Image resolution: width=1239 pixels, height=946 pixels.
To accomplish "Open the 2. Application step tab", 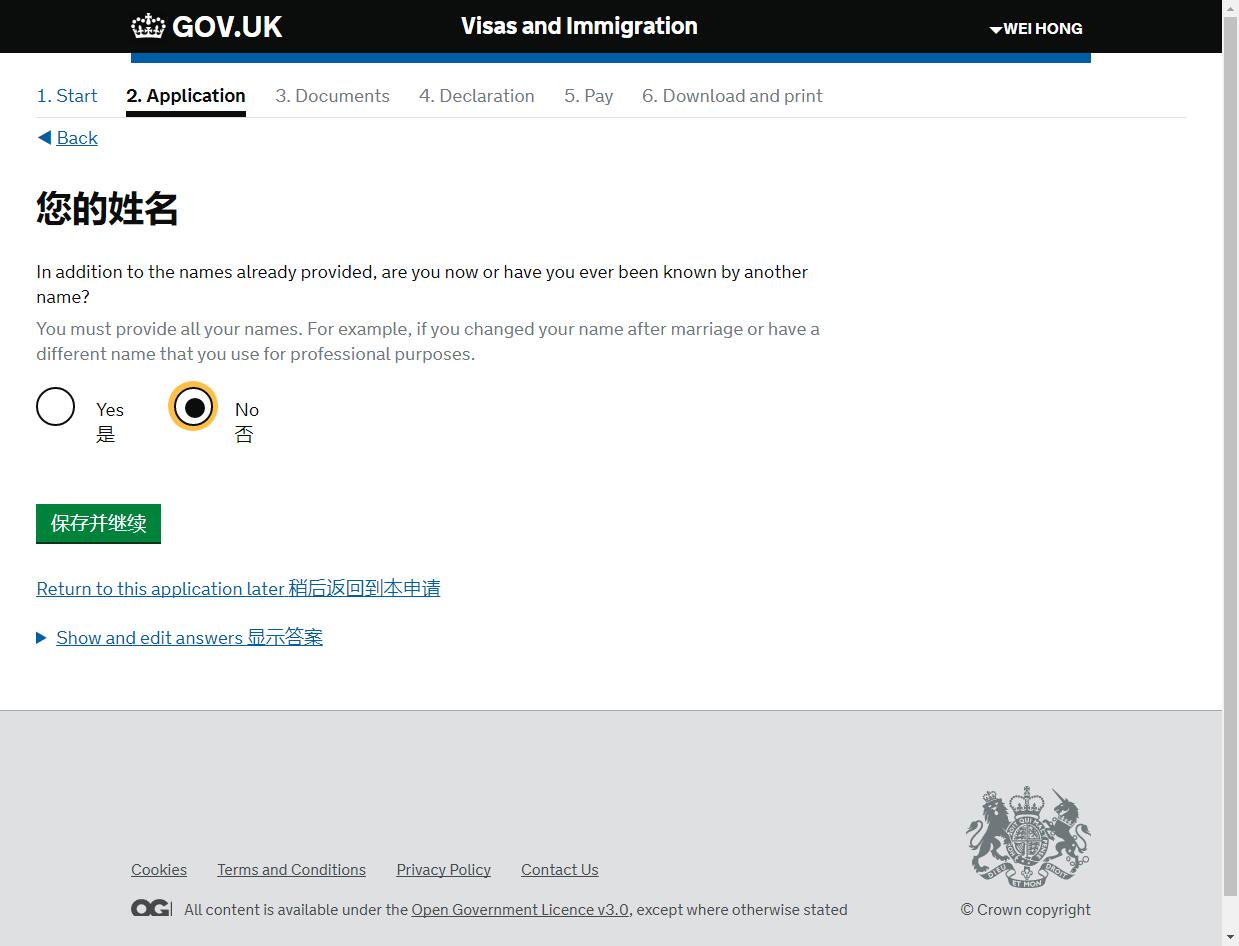I will pos(186,96).
